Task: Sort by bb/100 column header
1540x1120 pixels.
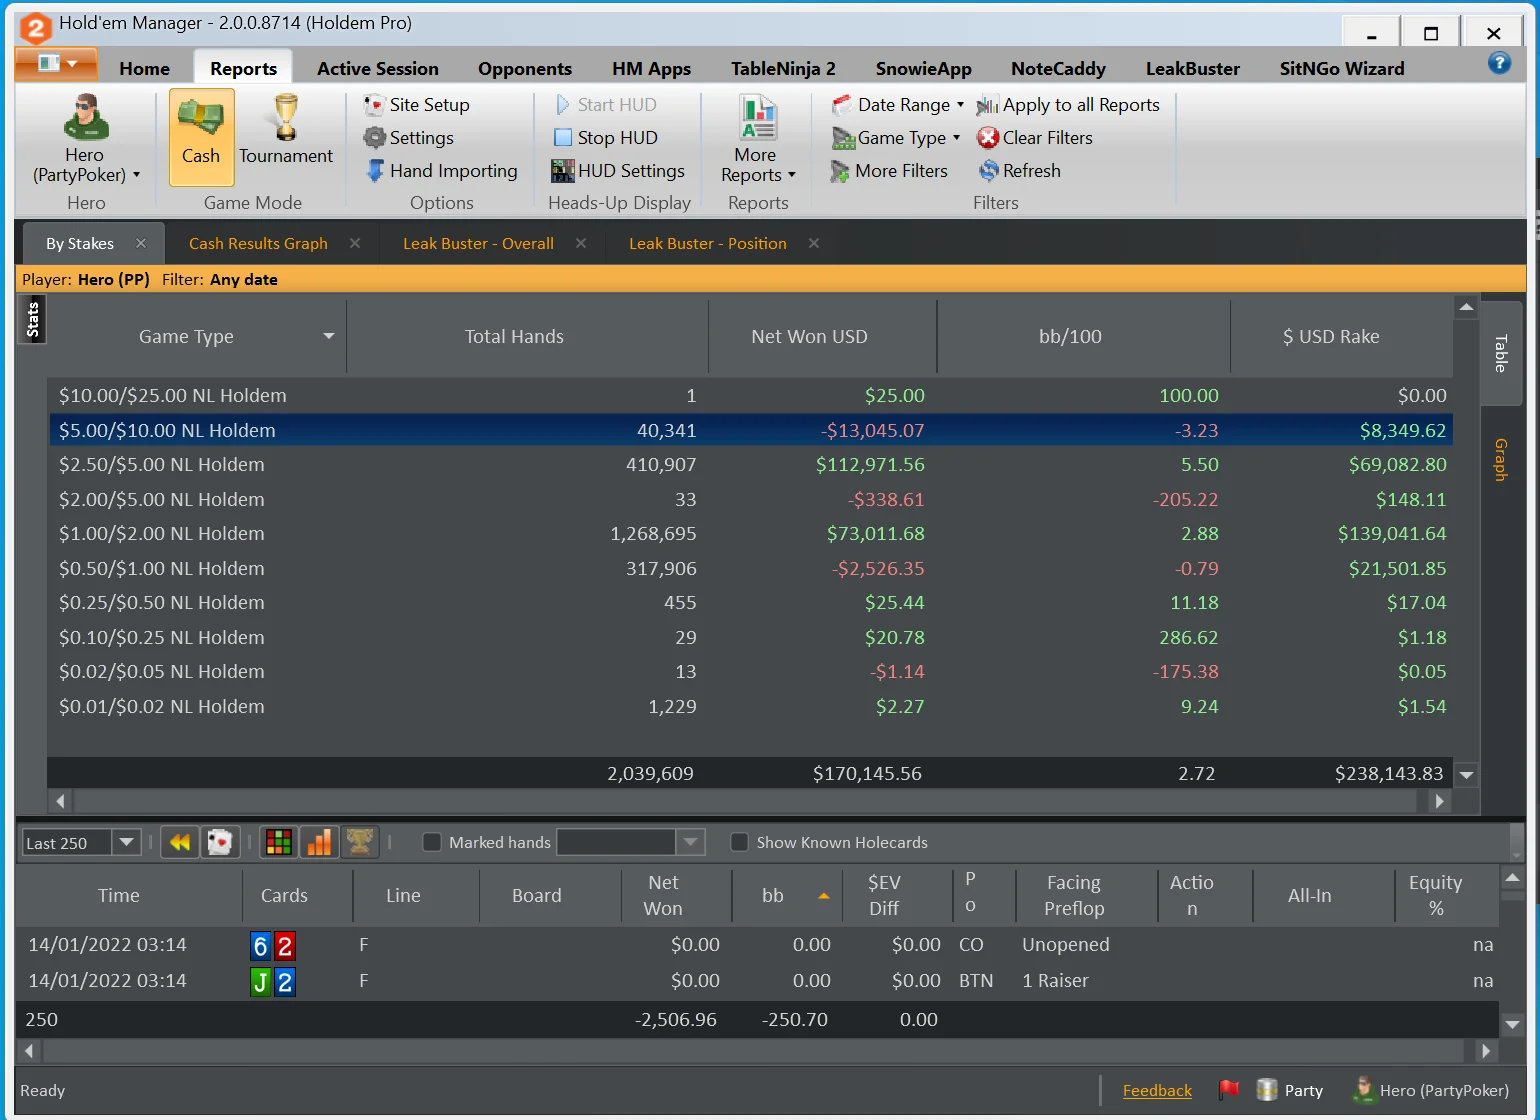Action: pos(1083,336)
